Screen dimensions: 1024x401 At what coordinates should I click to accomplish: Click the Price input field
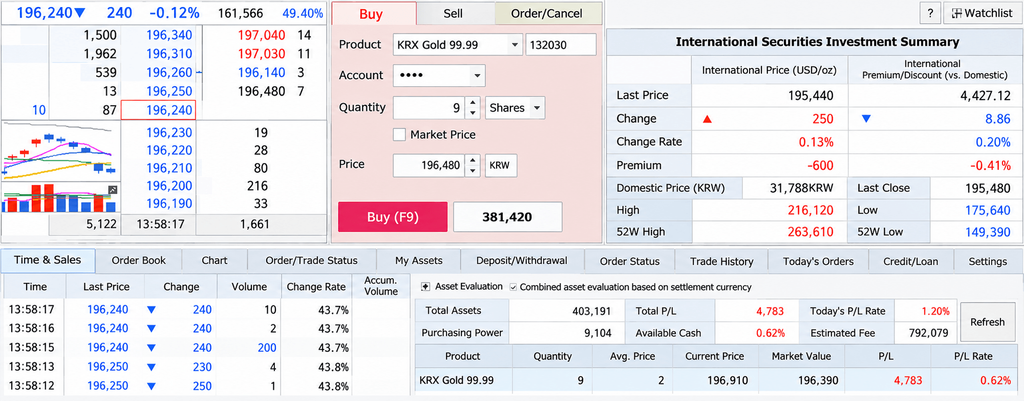click(x=429, y=166)
